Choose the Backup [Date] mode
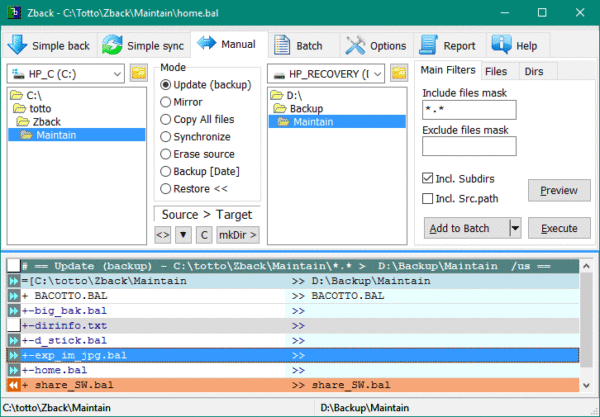The width and height of the screenshot is (600, 417). [200, 171]
